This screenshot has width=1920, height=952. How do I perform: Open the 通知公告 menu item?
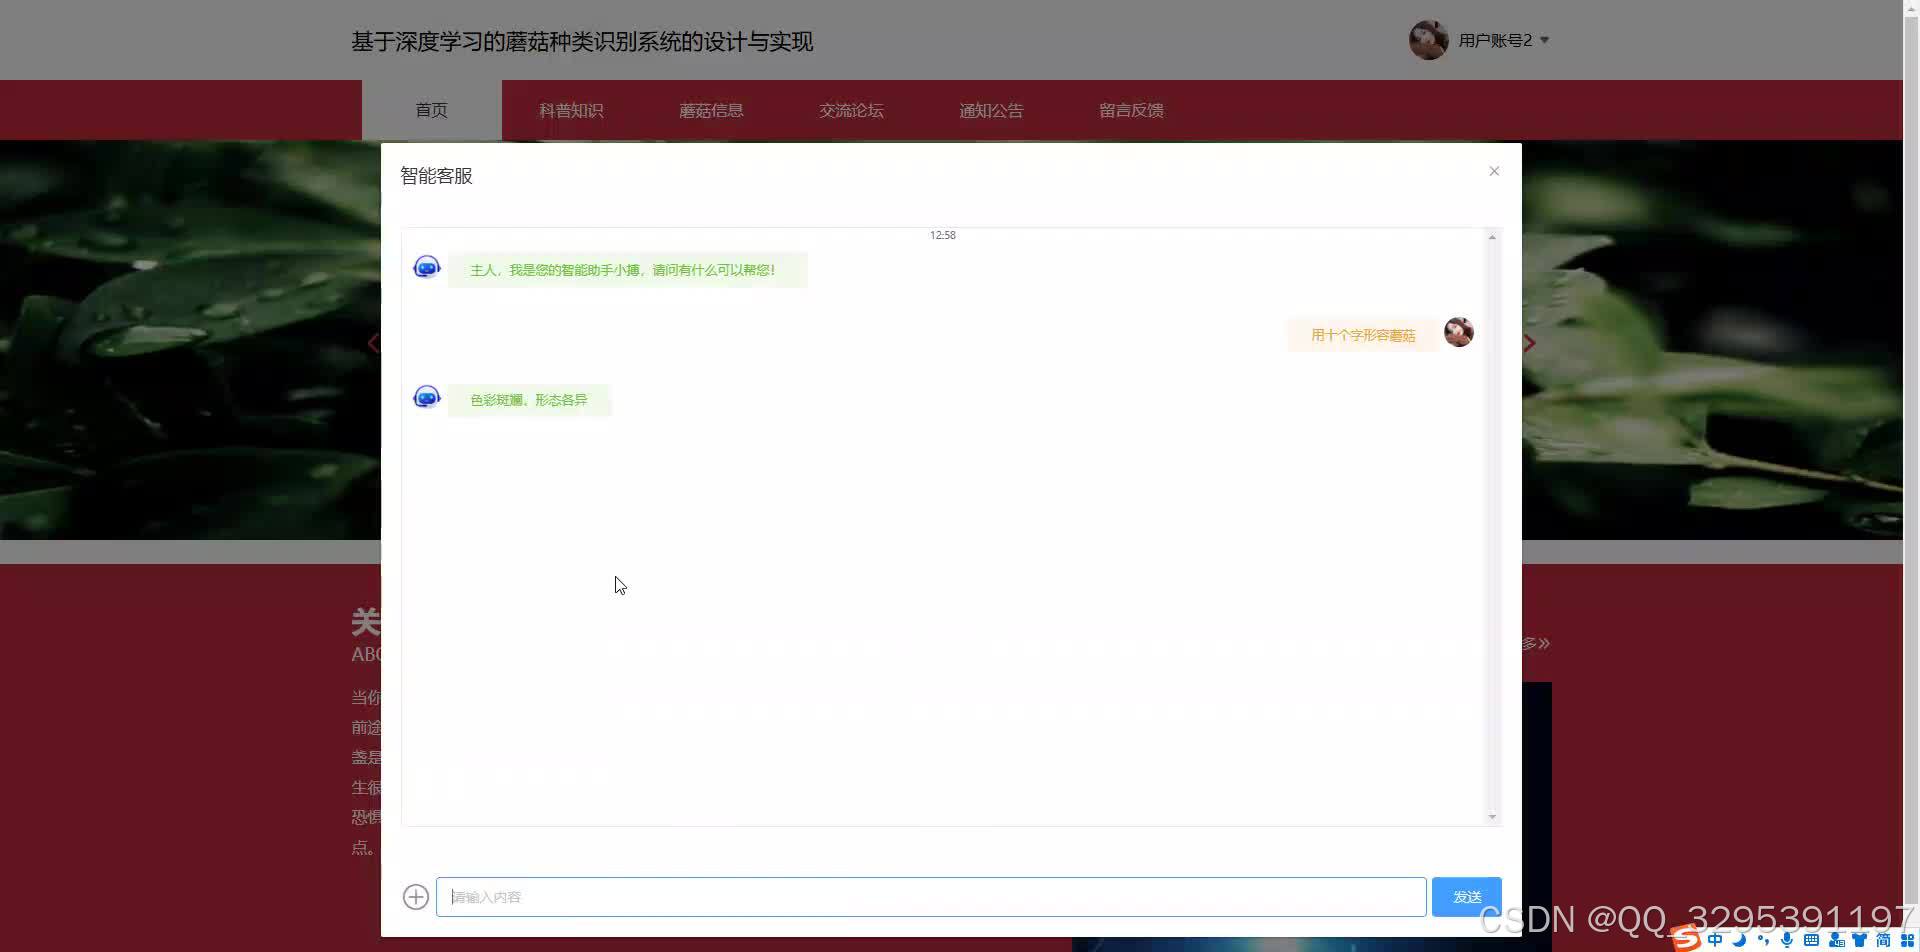point(991,110)
